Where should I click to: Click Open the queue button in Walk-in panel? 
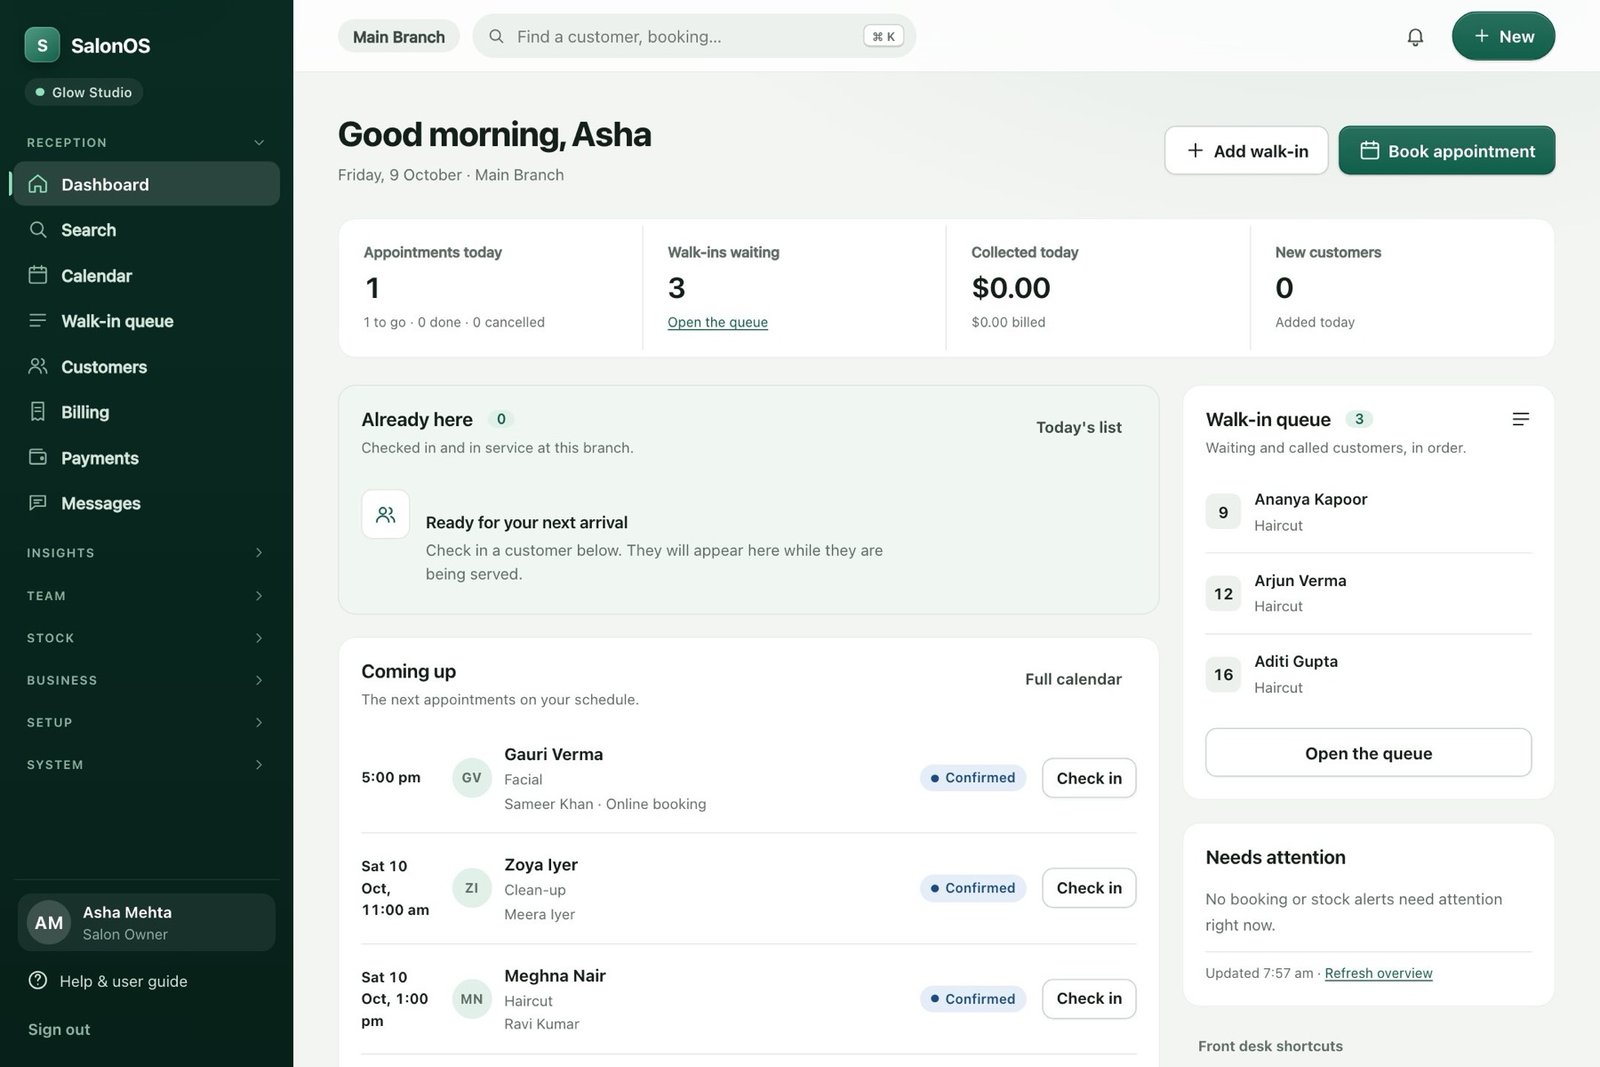click(1368, 753)
